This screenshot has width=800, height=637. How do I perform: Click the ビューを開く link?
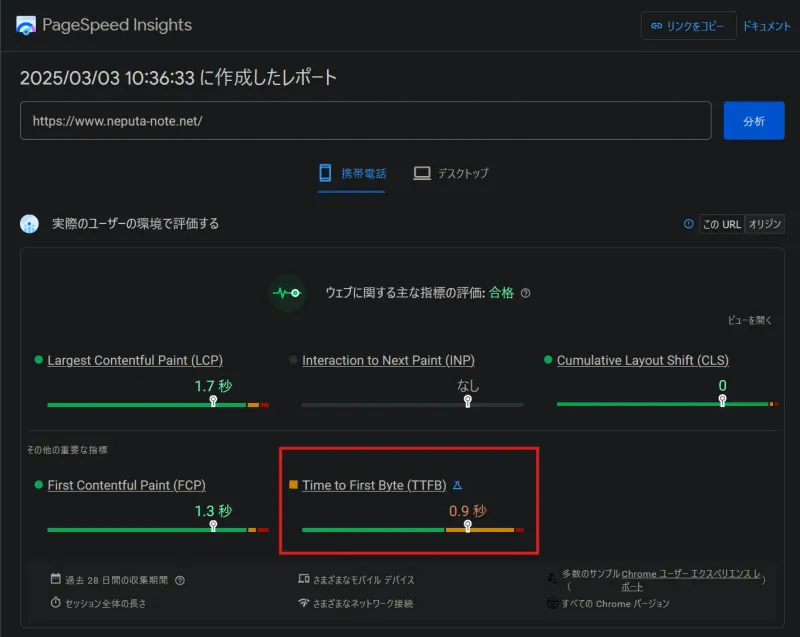pyautogui.click(x=749, y=318)
